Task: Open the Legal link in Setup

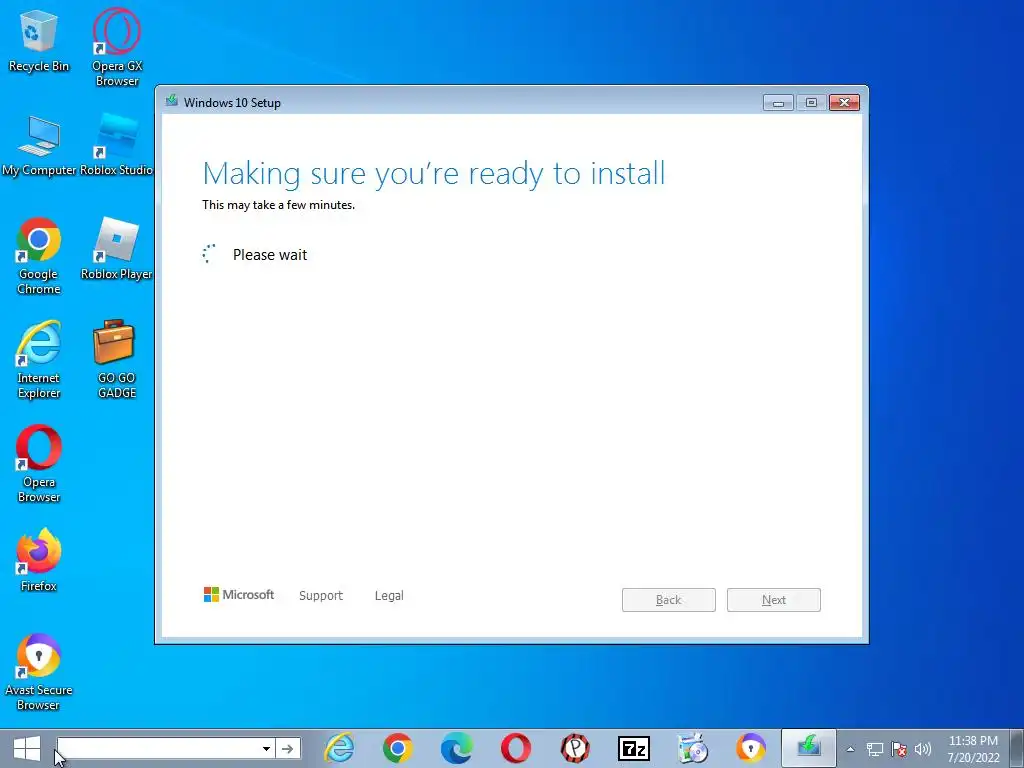Action: [389, 596]
